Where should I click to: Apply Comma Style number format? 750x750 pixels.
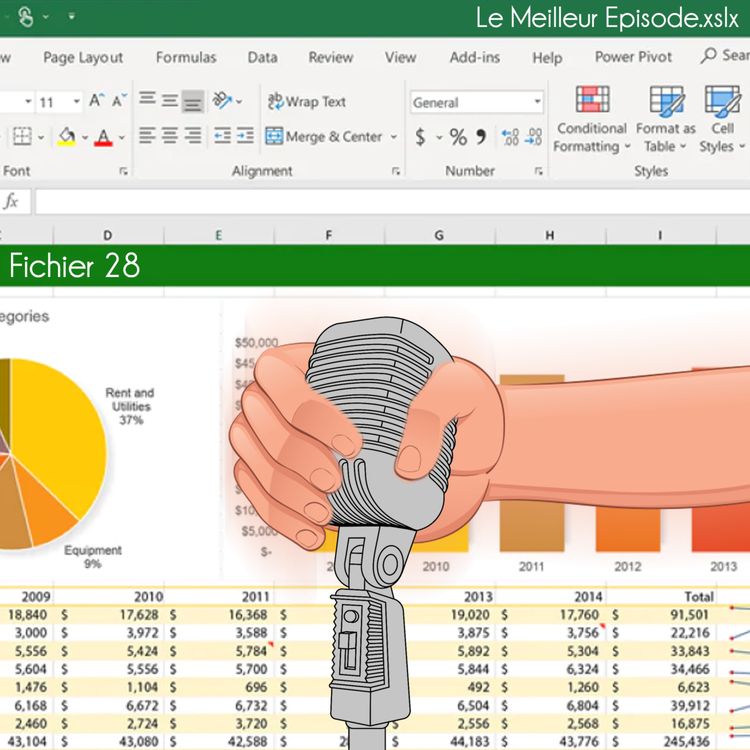(x=480, y=137)
